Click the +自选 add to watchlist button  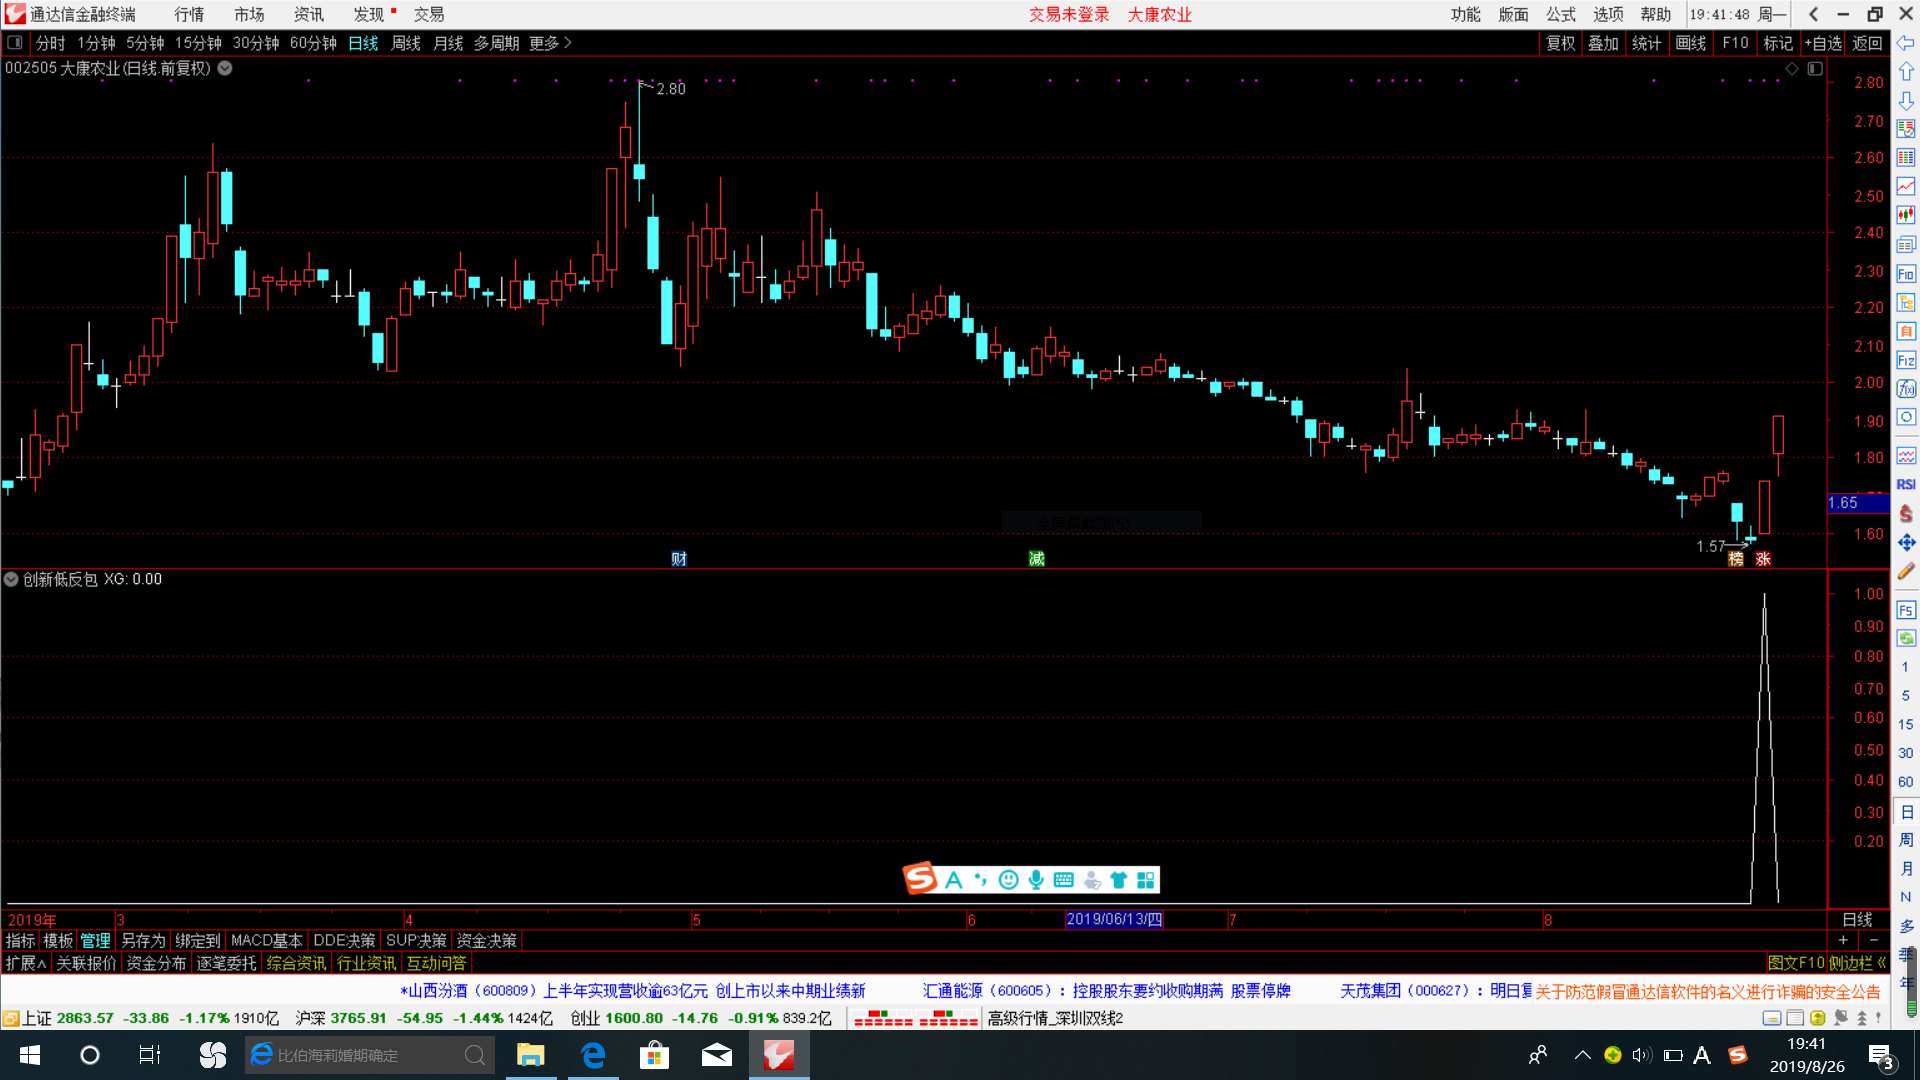(x=1823, y=43)
